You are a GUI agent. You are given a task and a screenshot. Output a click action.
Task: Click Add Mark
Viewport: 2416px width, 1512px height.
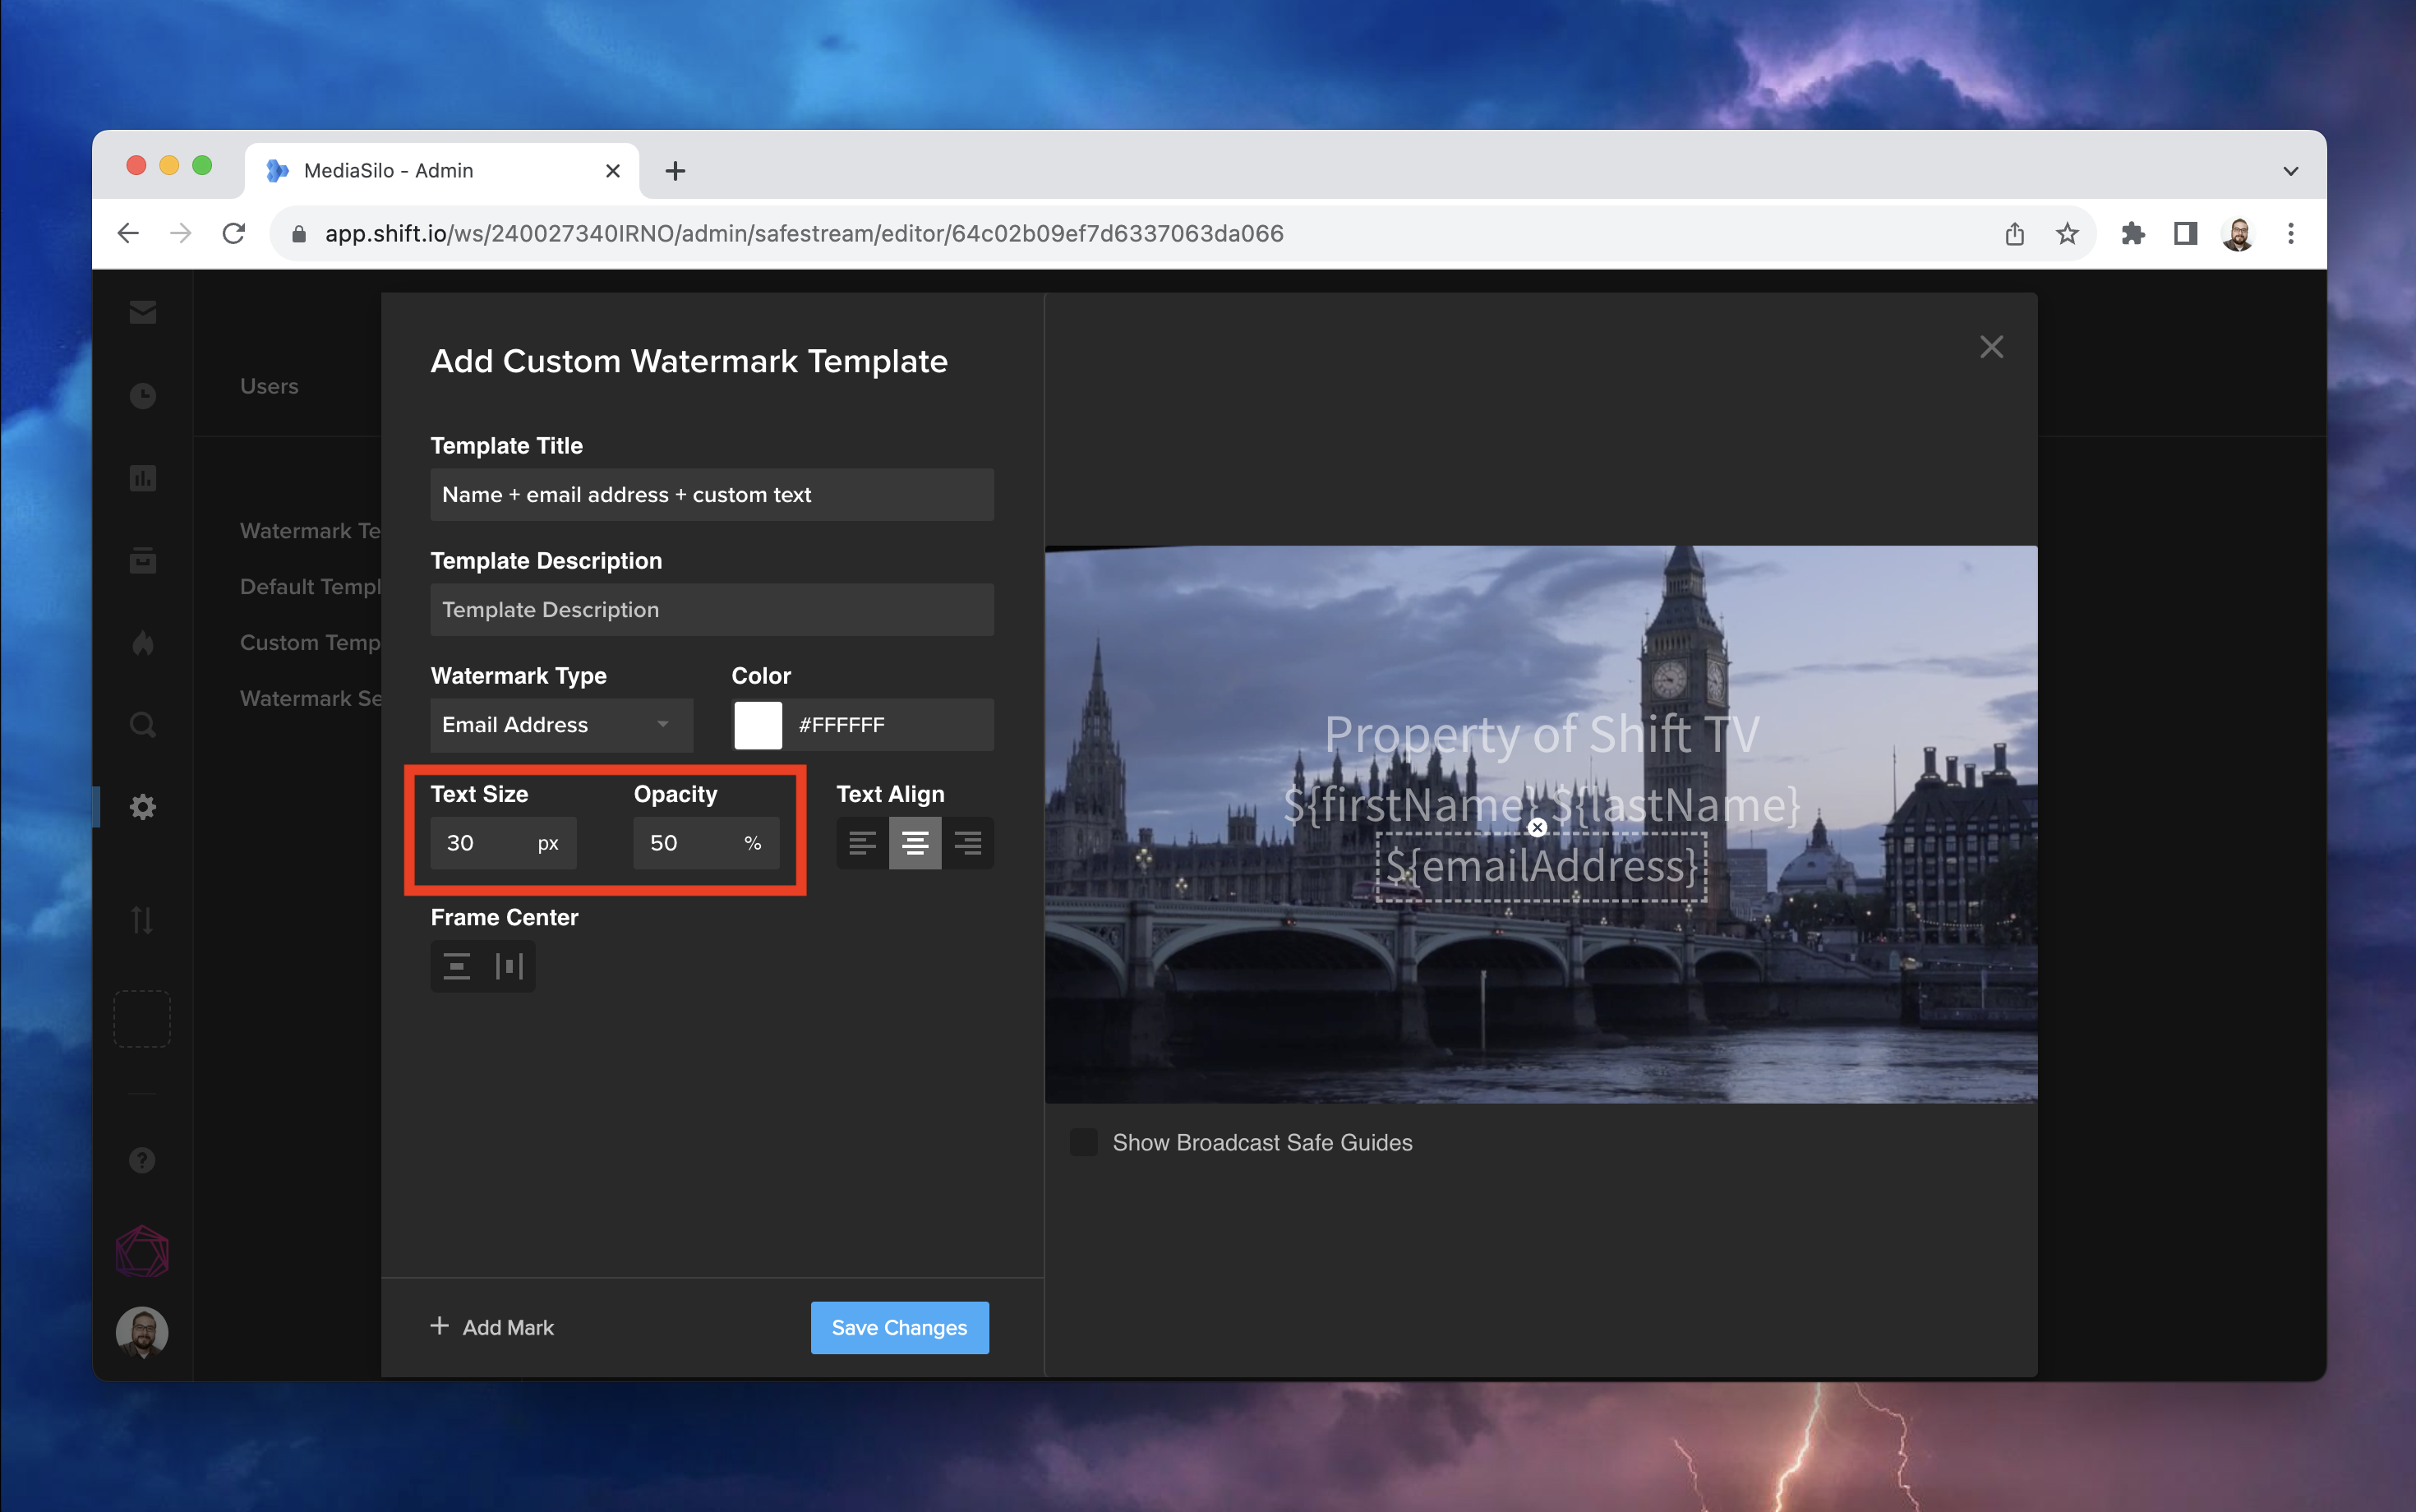coord(492,1327)
